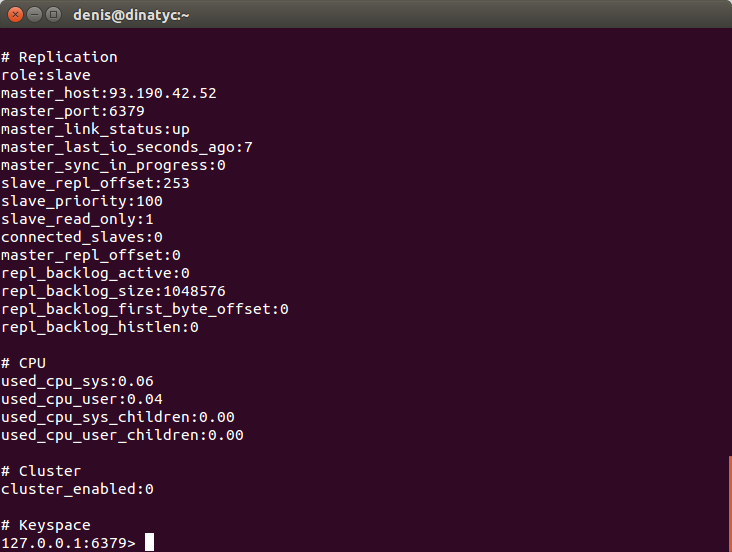The height and width of the screenshot is (552, 732).
Task: Click the cluster_enabled:0 line
Action: click(77, 489)
